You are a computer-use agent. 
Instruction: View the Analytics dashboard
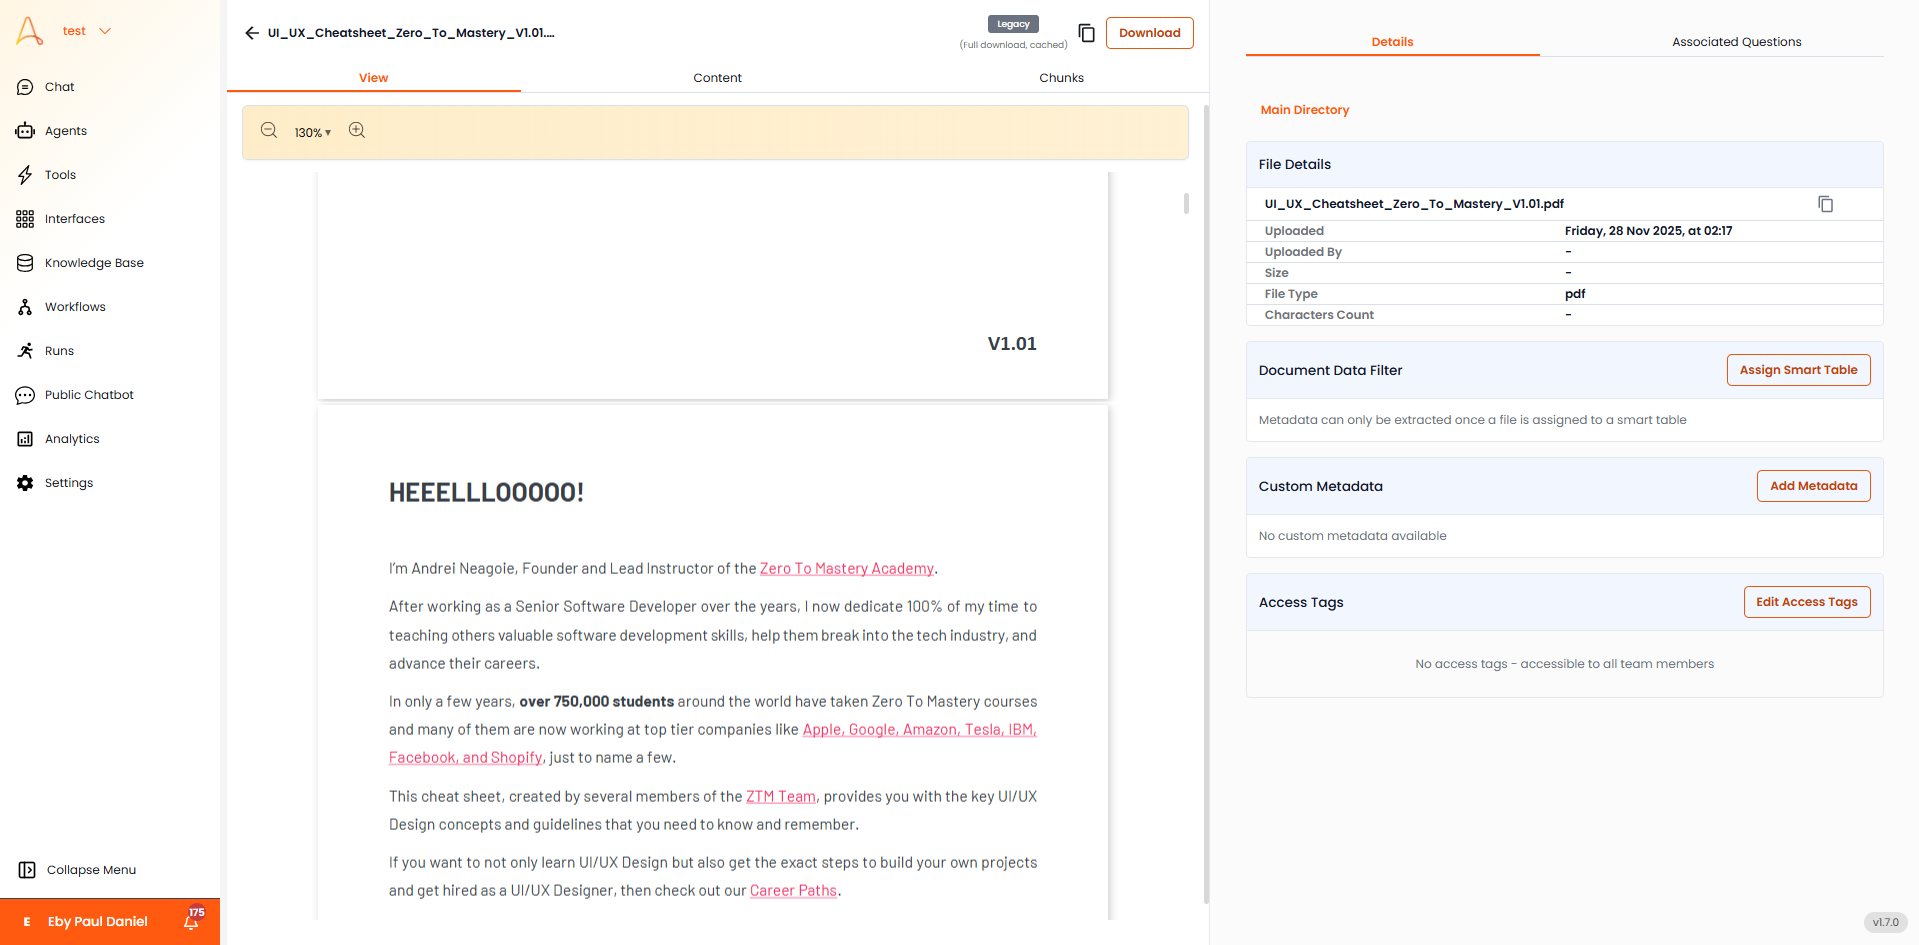tap(72, 439)
